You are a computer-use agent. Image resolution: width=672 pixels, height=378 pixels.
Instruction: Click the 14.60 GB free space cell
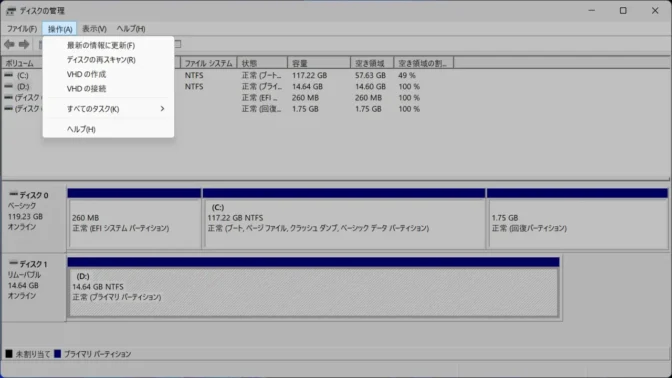tap(370, 86)
